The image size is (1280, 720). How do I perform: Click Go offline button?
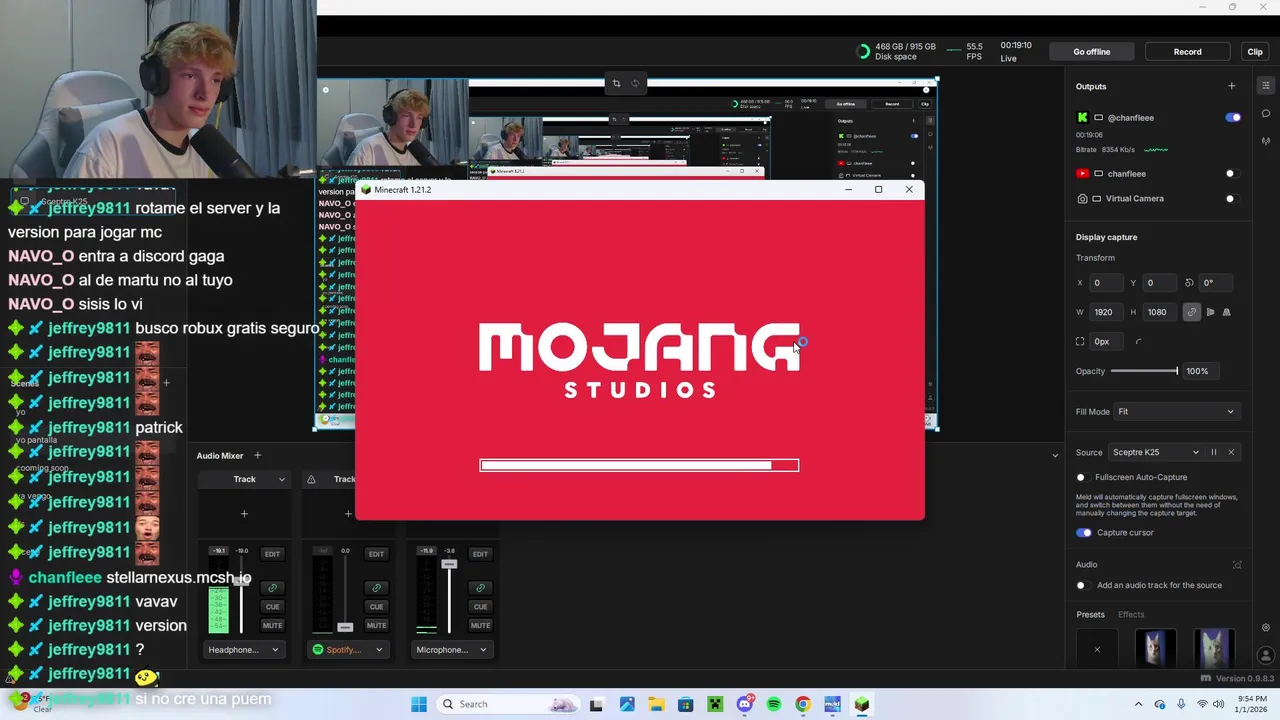pyautogui.click(x=1091, y=52)
